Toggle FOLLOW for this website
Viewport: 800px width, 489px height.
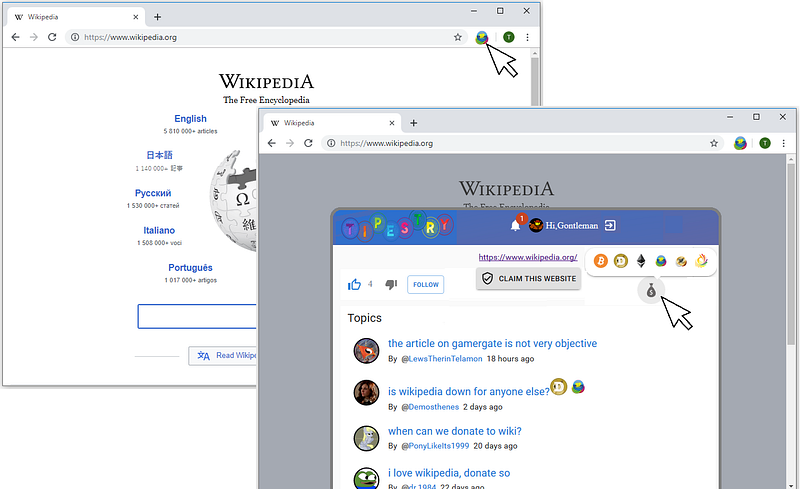[x=426, y=284]
